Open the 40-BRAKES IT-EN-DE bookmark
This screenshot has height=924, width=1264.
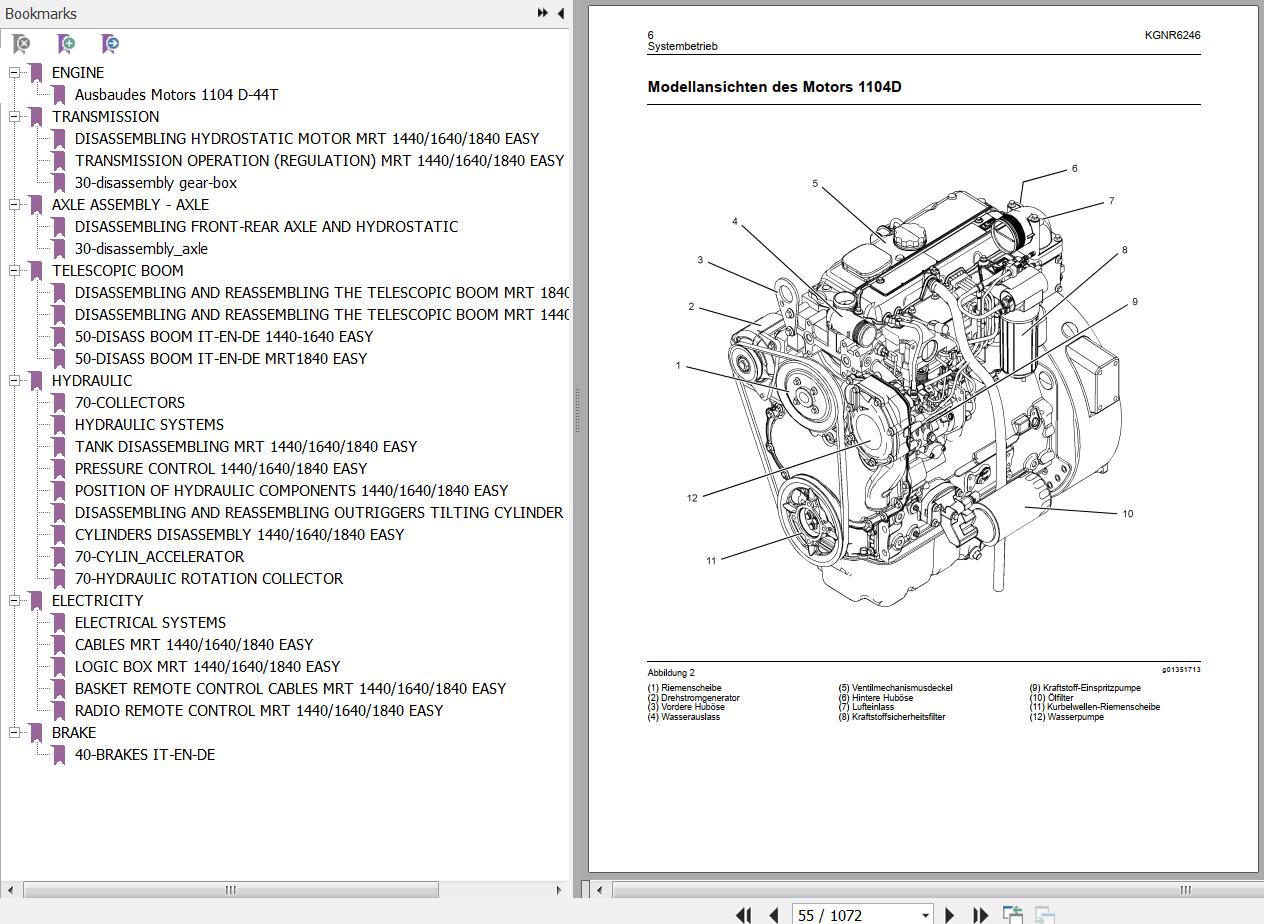144,754
